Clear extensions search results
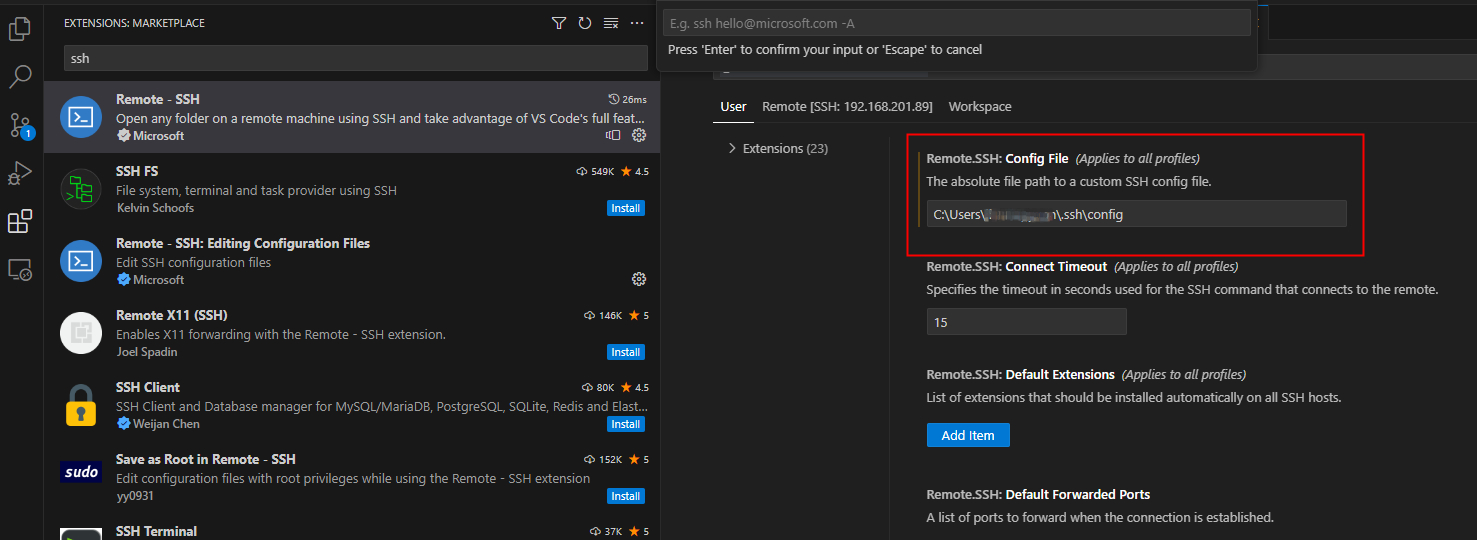1477x540 pixels. (x=611, y=23)
